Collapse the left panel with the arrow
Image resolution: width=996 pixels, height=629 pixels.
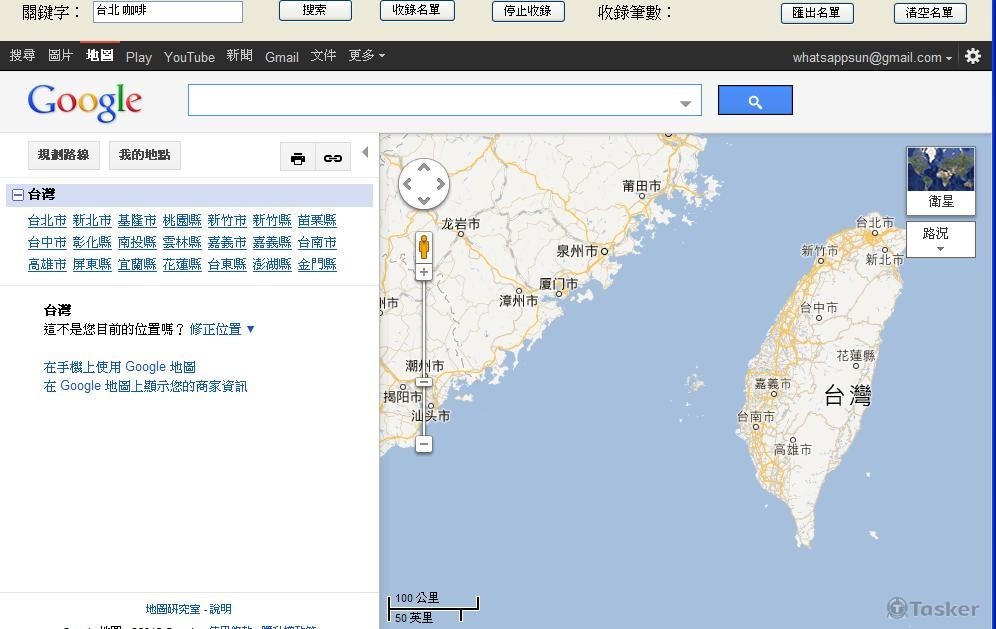[364, 152]
